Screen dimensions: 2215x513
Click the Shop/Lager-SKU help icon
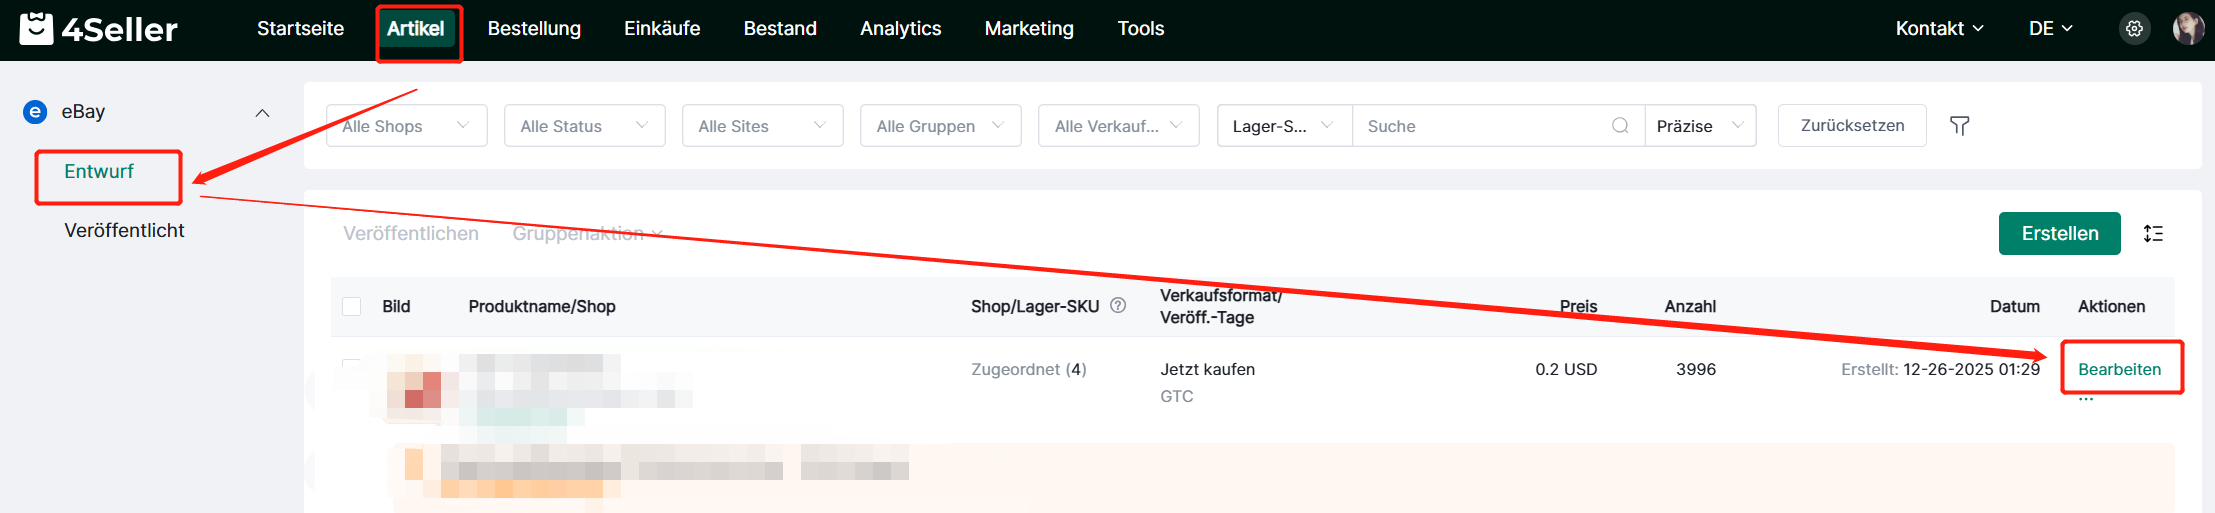coord(1118,306)
